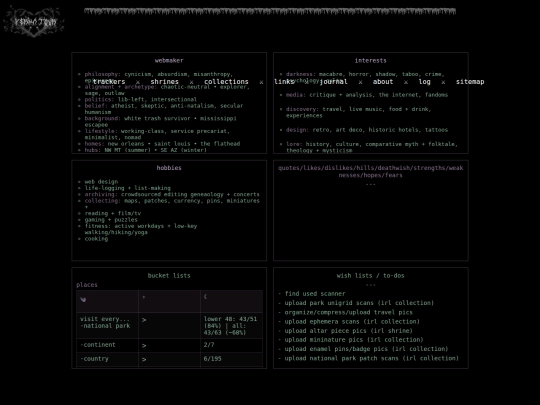Select the 'design: retro, art deco' line
Image resolution: width=540 pixels, height=405 pixels.
click(367, 130)
